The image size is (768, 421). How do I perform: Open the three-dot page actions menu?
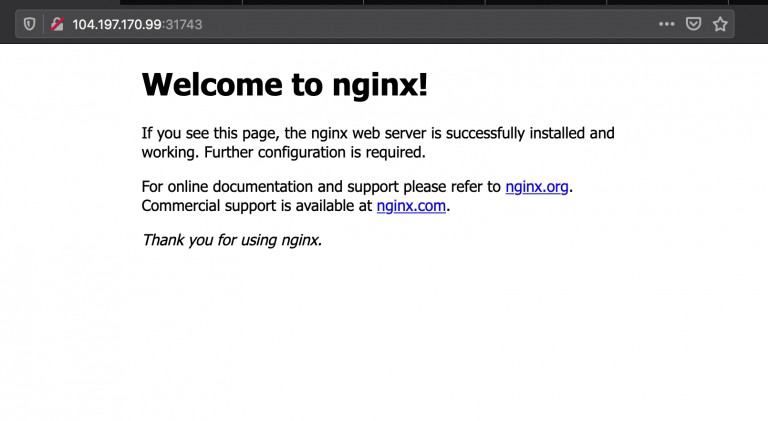pos(667,24)
